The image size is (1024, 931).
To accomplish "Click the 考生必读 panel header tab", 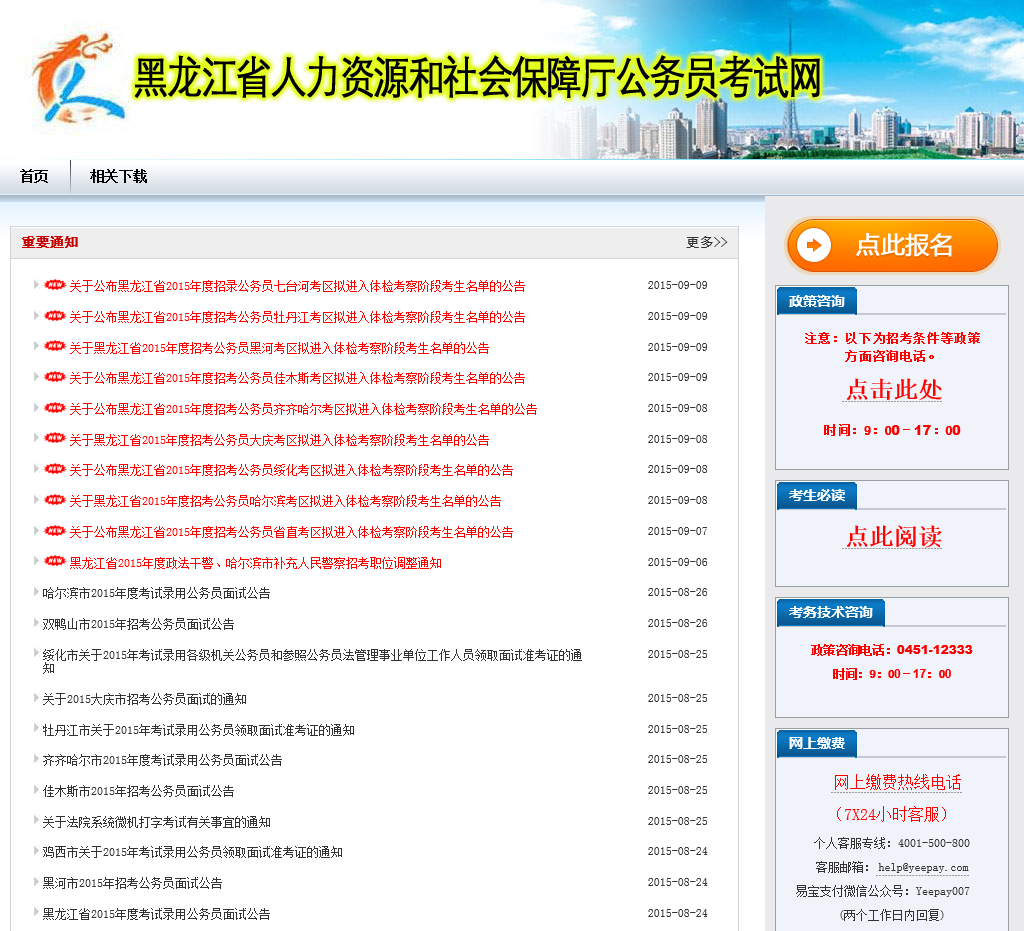I will click(x=816, y=496).
